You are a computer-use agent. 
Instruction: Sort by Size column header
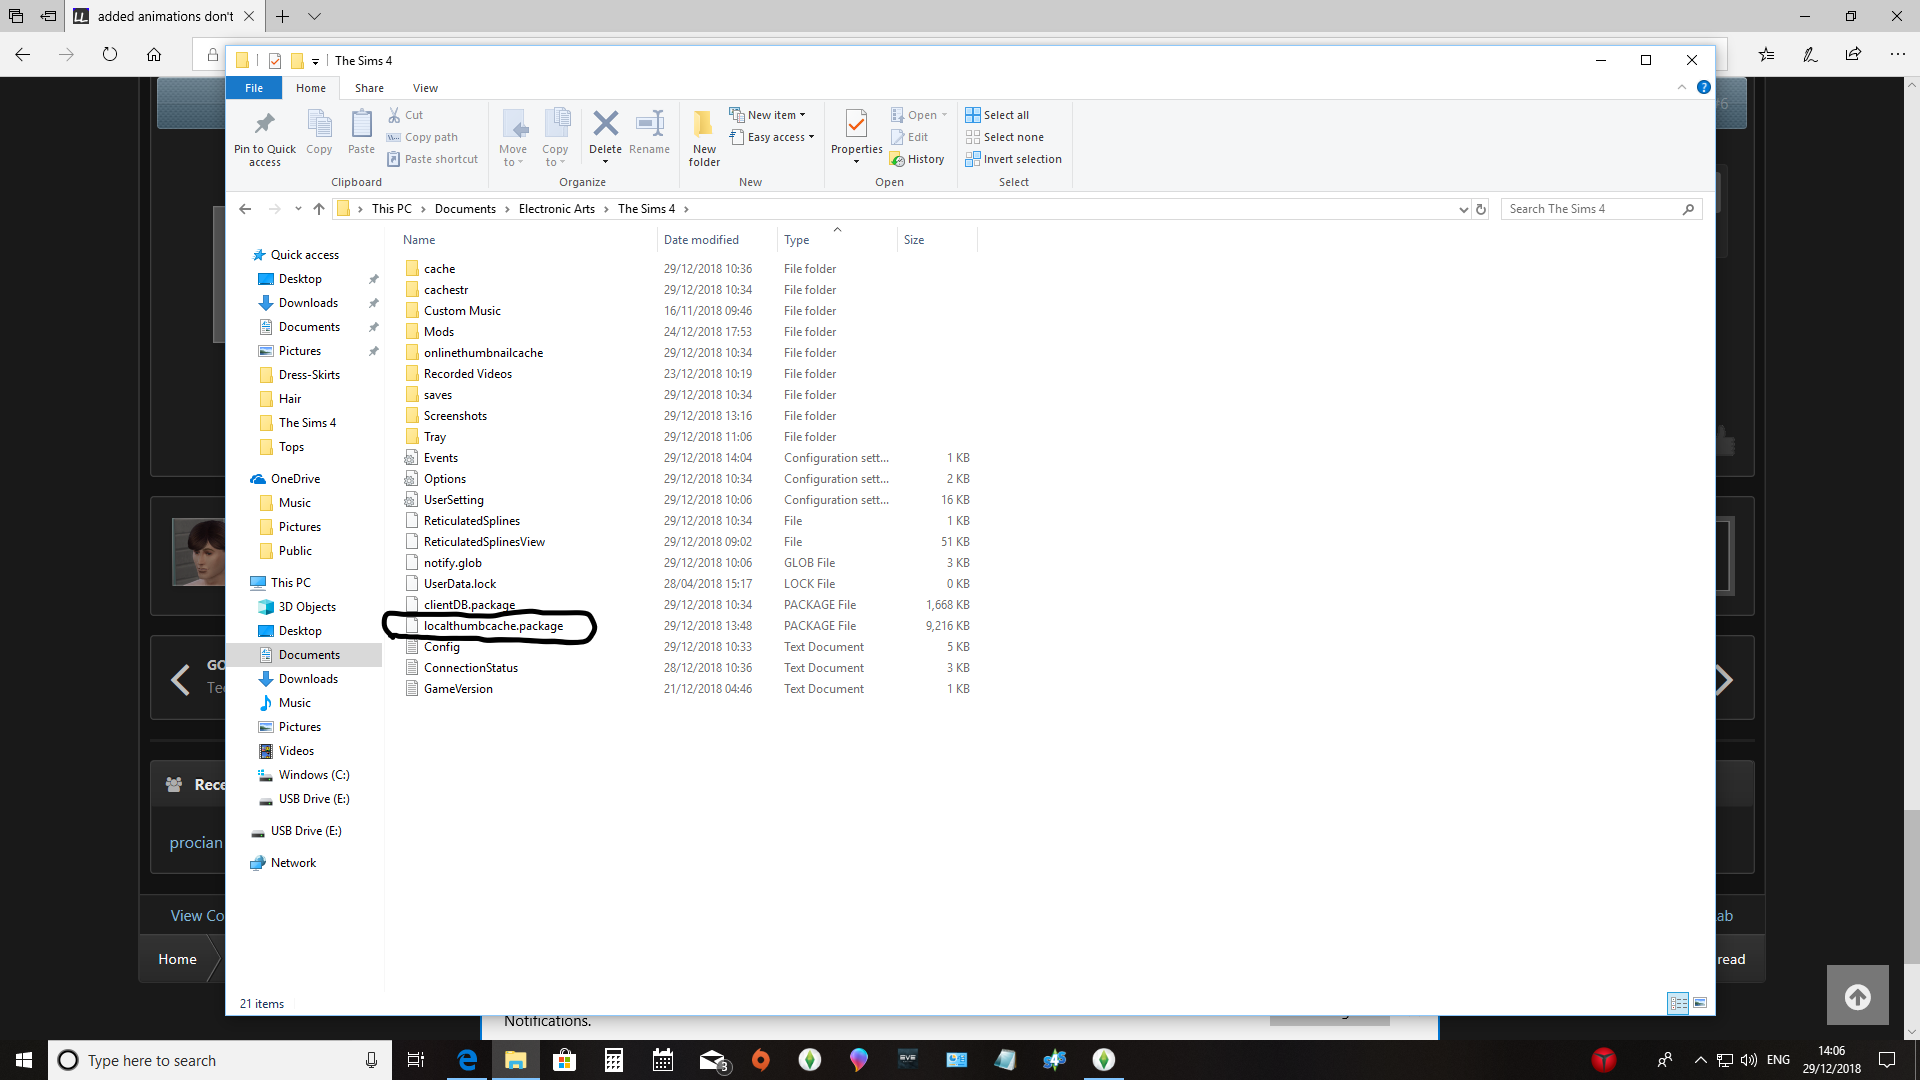(x=937, y=240)
